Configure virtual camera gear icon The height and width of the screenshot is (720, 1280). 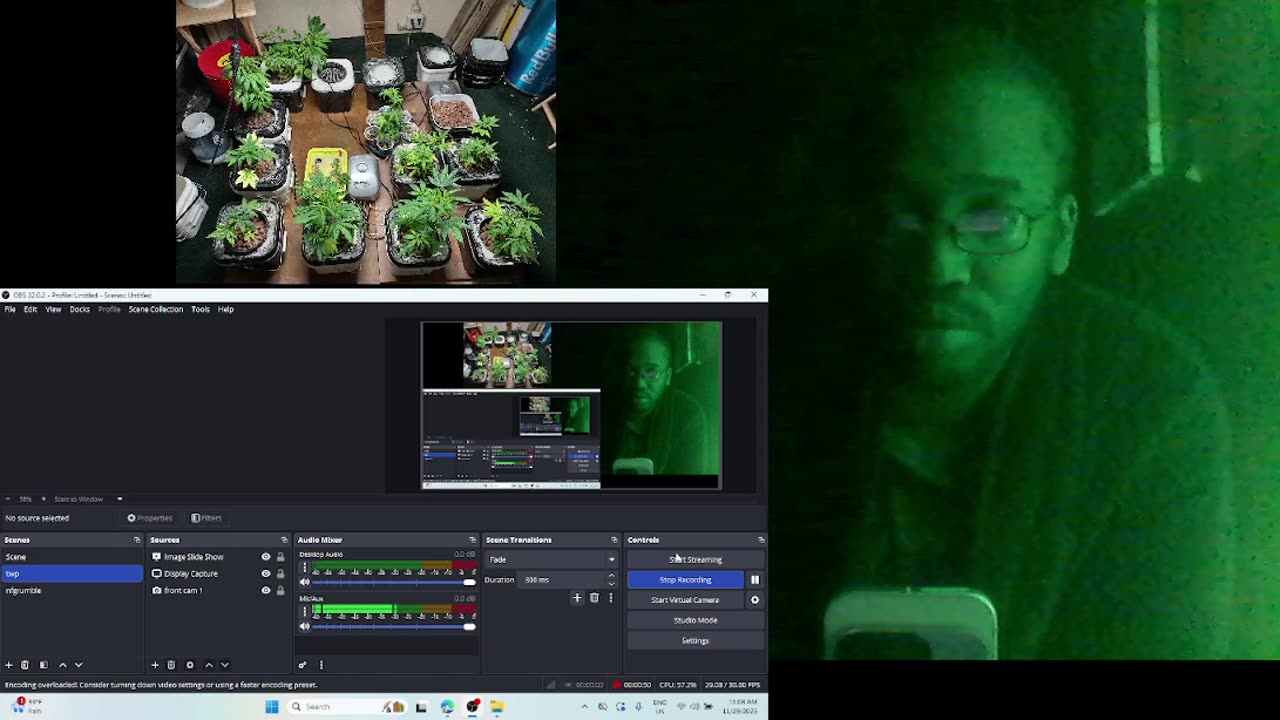755,600
